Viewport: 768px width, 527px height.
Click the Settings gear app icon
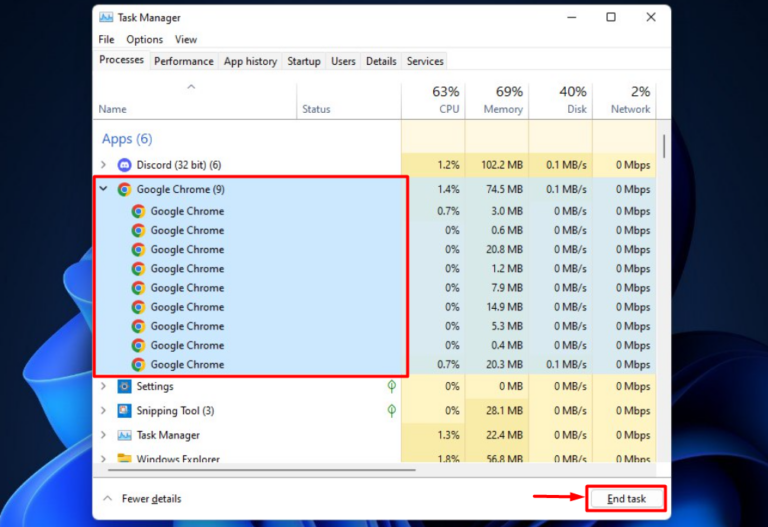pyautogui.click(x=124, y=386)
